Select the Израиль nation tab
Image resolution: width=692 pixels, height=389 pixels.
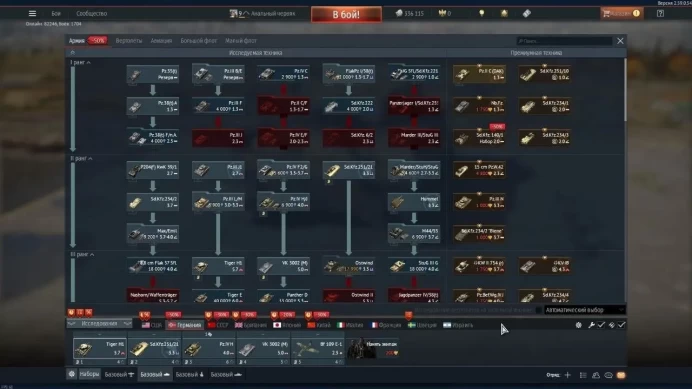[458, 325]
